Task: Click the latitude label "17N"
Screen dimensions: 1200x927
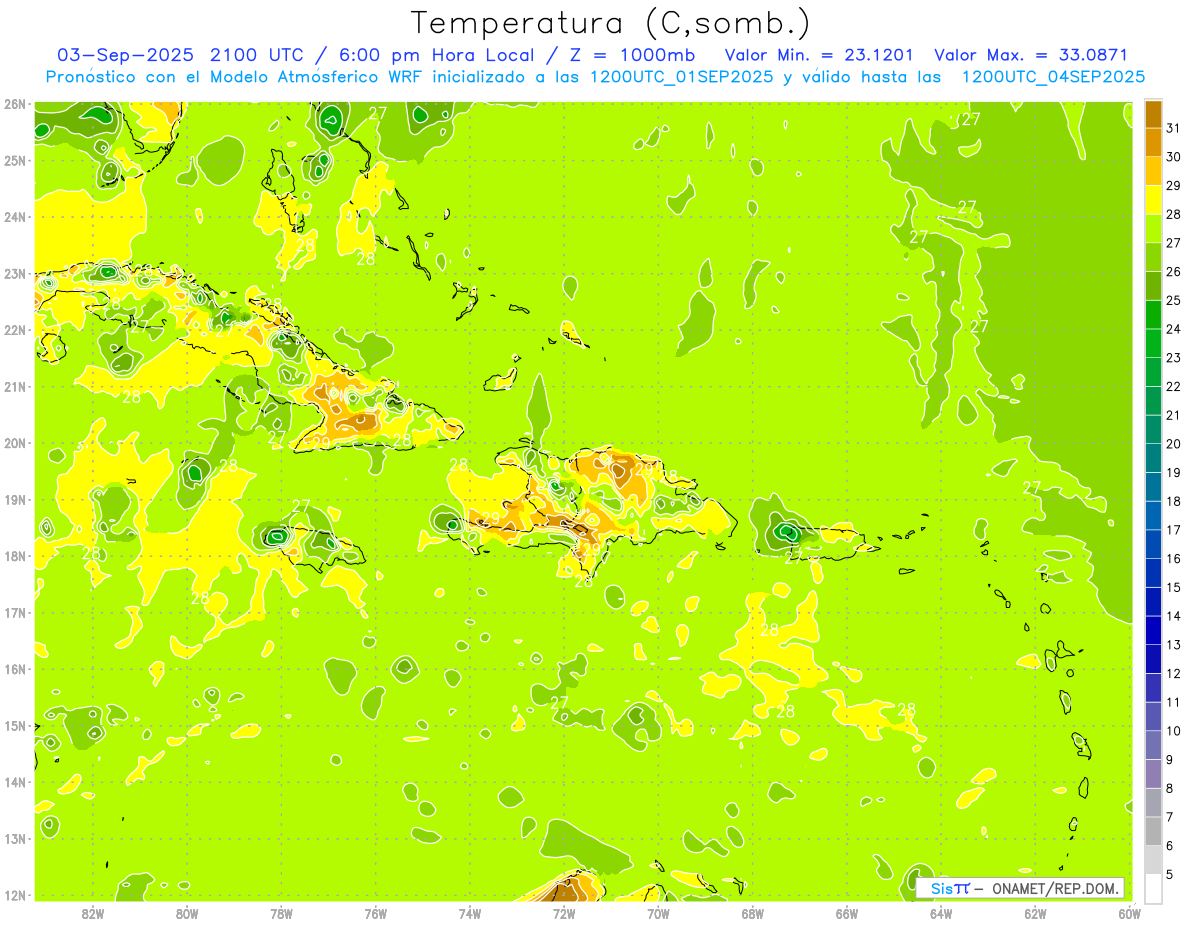Action: coord(15,612)
